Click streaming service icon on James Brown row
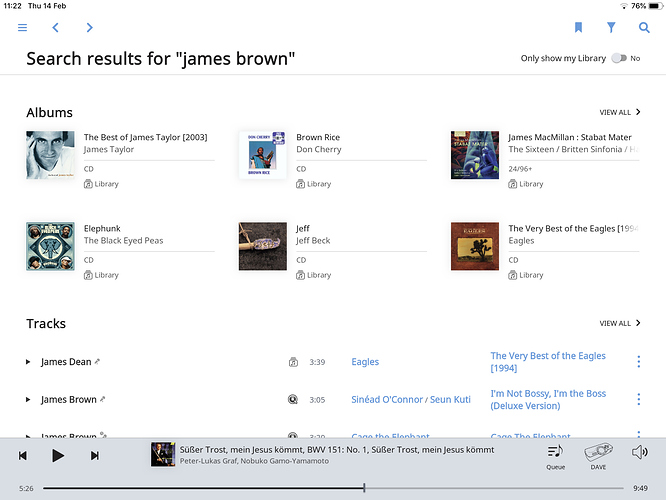Viewport: 666px width, 500px height. pos(293,400)
